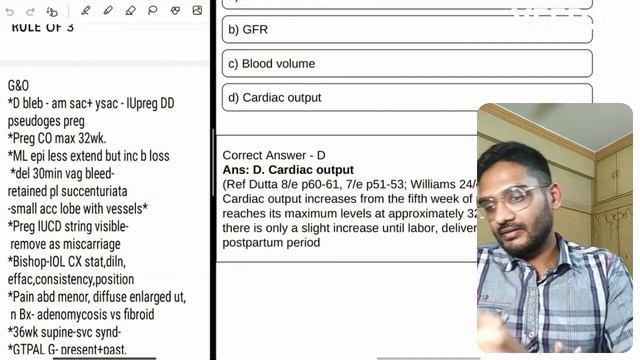640x360 pixels.
Task: Click '*Bishop-IOL CX stat,diln,' line
Action: [x=67, y=261]
